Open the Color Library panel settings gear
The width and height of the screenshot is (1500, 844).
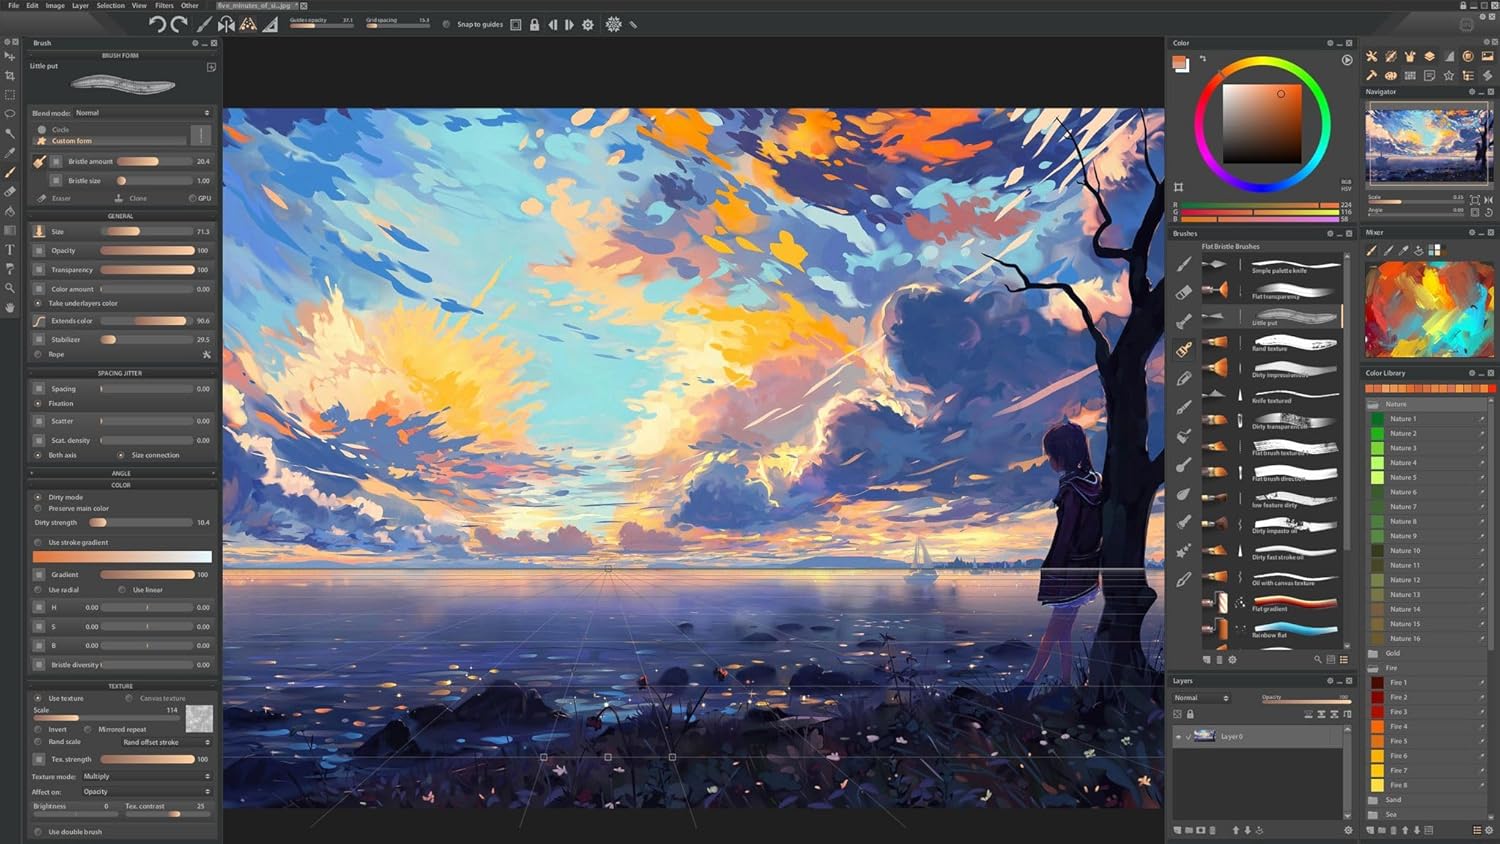[x=1472, y=374]
